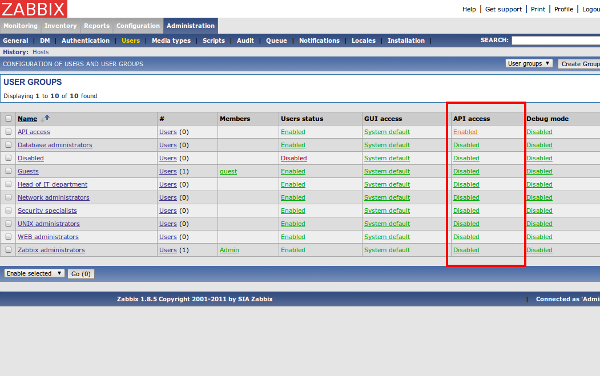Viewport: 600px width, 376px height.
Task: Check the API access group checkbox
Action: tap(8, 132)
